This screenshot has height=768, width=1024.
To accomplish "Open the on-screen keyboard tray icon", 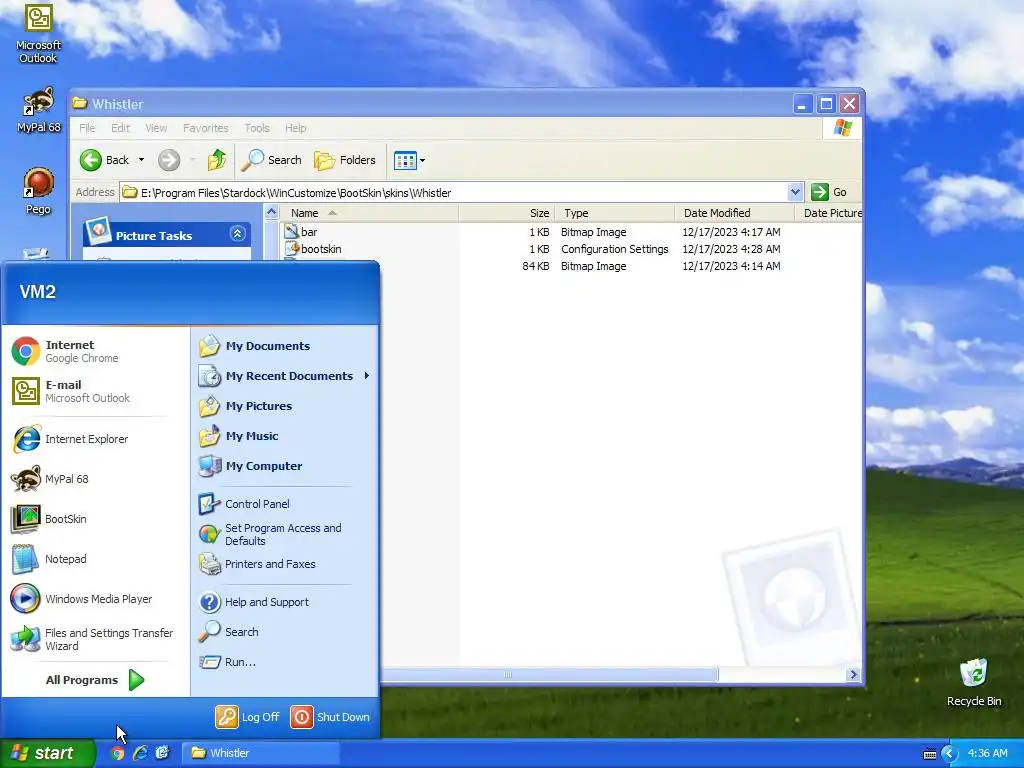I will 929,754.
